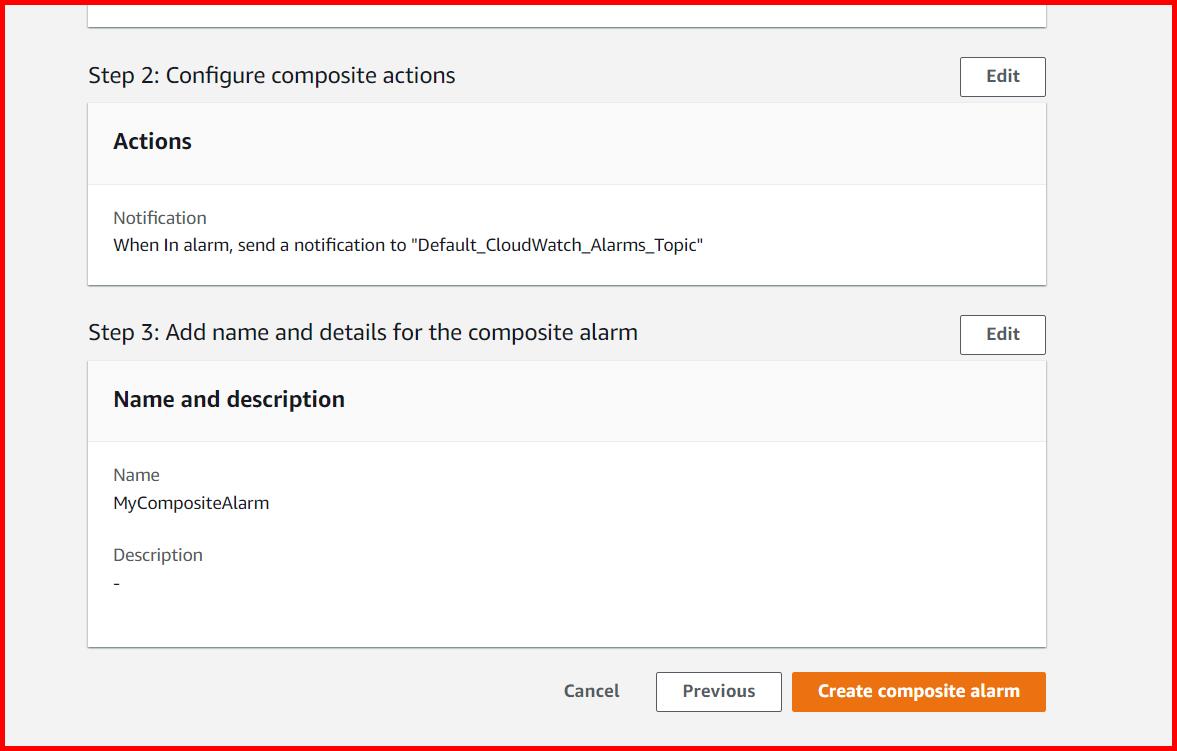The width and height of the screenshot is (1177, 751).
Task: Click Edit for Step 3 name and details
Action: [x=1002, y=334]
